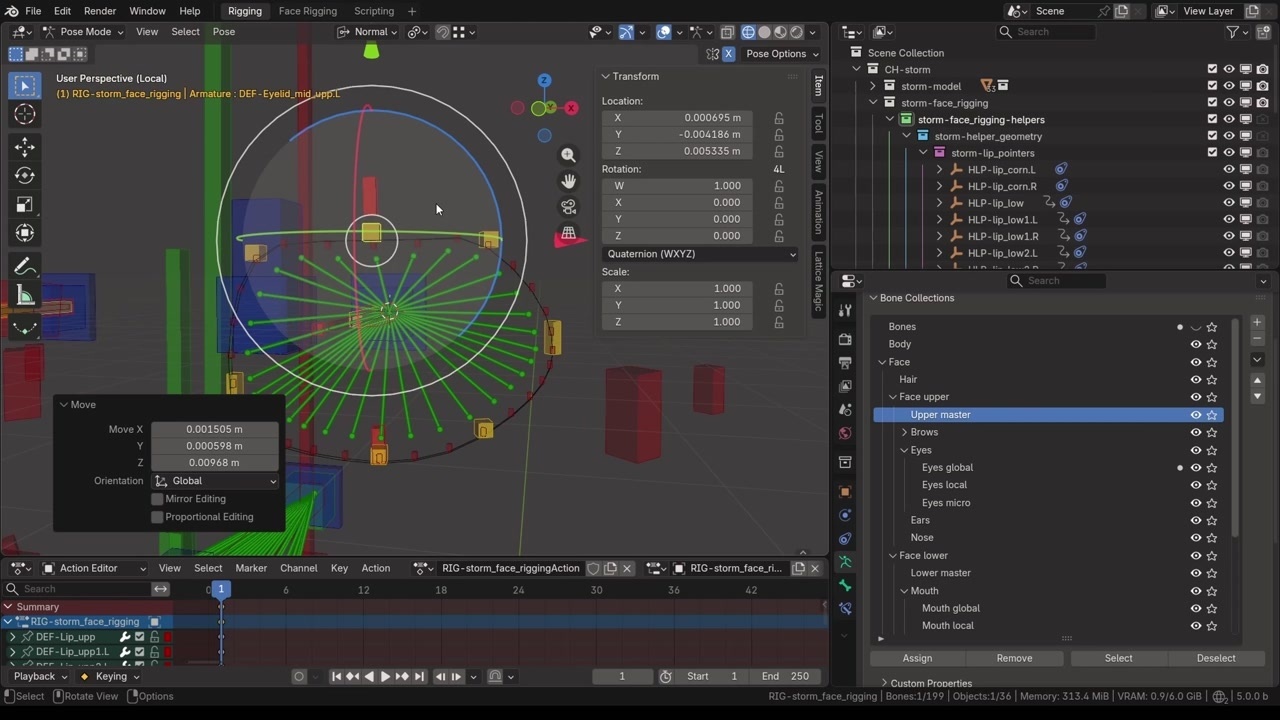Click the viewport zoom magnifier icon

pyautogui.click(x=568, y=155)
